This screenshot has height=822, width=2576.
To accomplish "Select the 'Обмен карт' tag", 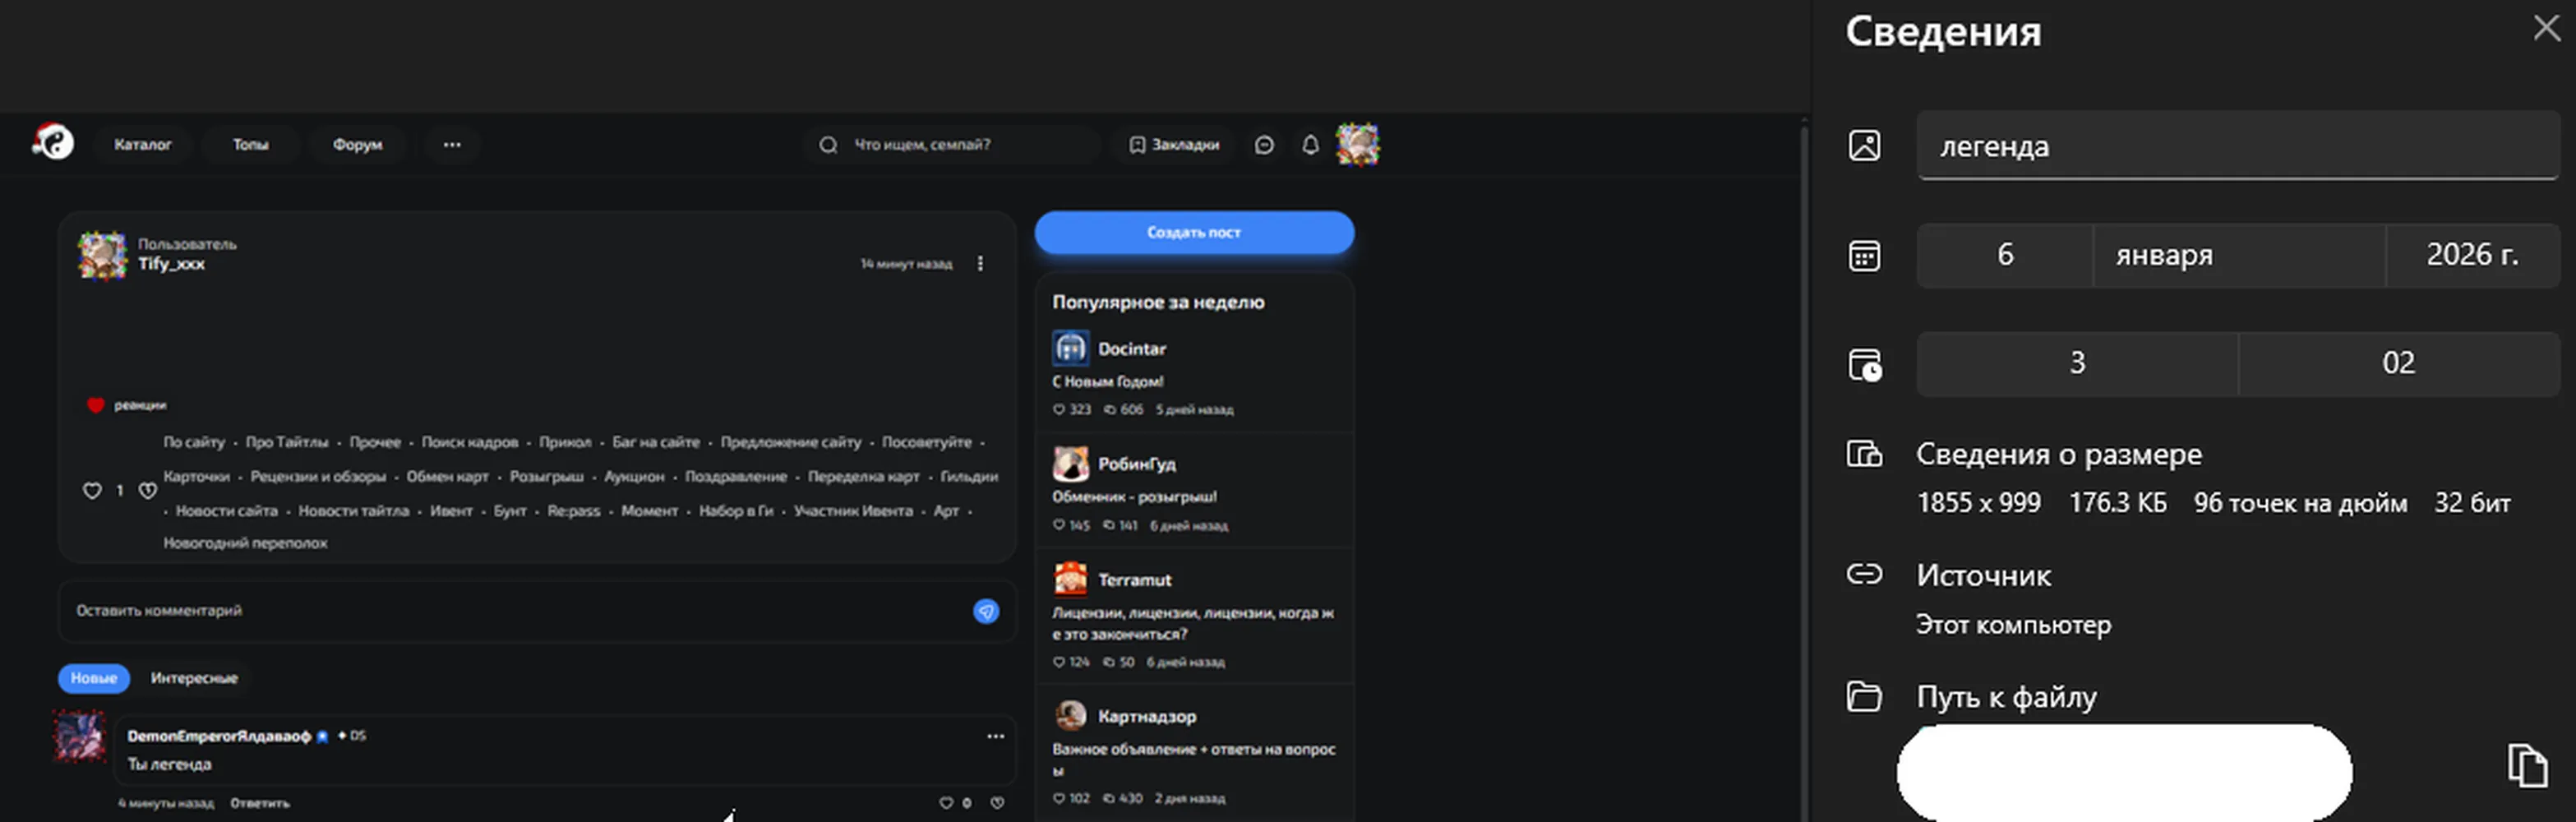I will pyautogui.click(x=447, y=476).
